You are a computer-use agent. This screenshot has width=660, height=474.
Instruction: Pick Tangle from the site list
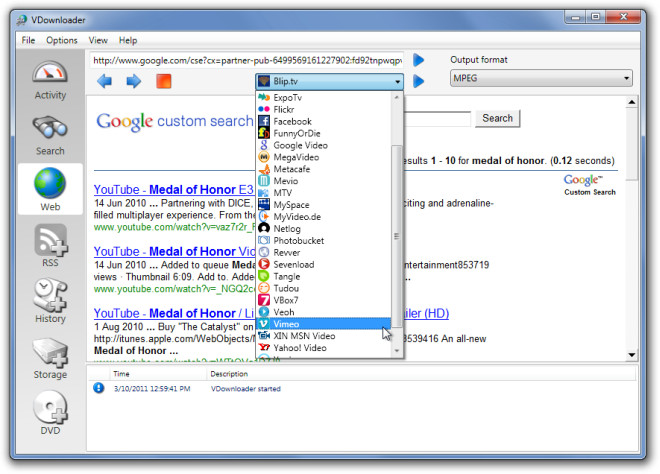(x=324, y=276)
